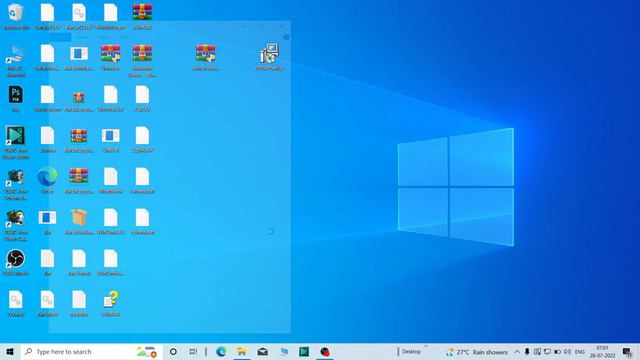Open the Windows Start menu
Viewport: 640px width, 360px height.
[10, 351]
